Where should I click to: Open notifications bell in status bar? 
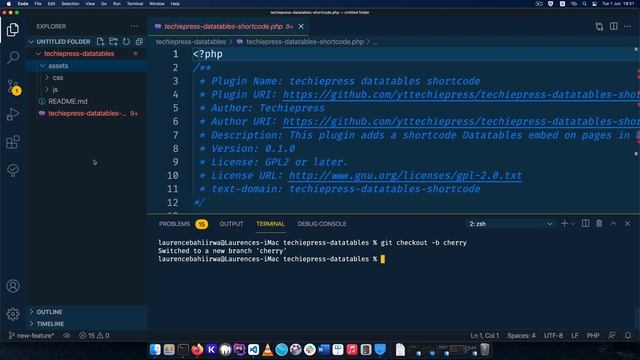coord(628,336)
